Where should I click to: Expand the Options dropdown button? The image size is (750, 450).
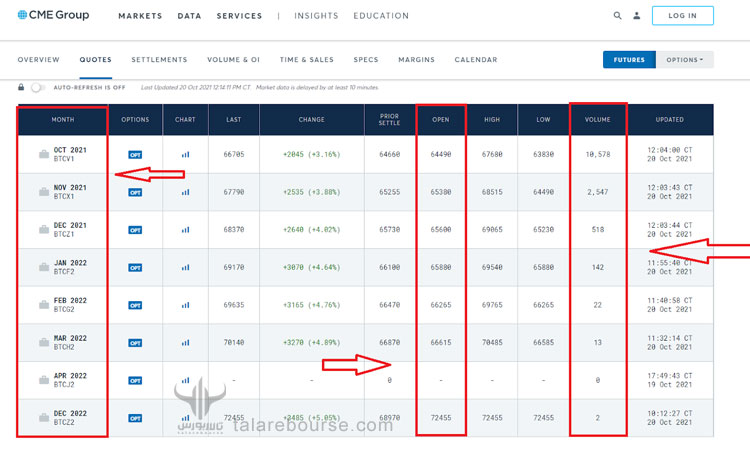(685, 60)
